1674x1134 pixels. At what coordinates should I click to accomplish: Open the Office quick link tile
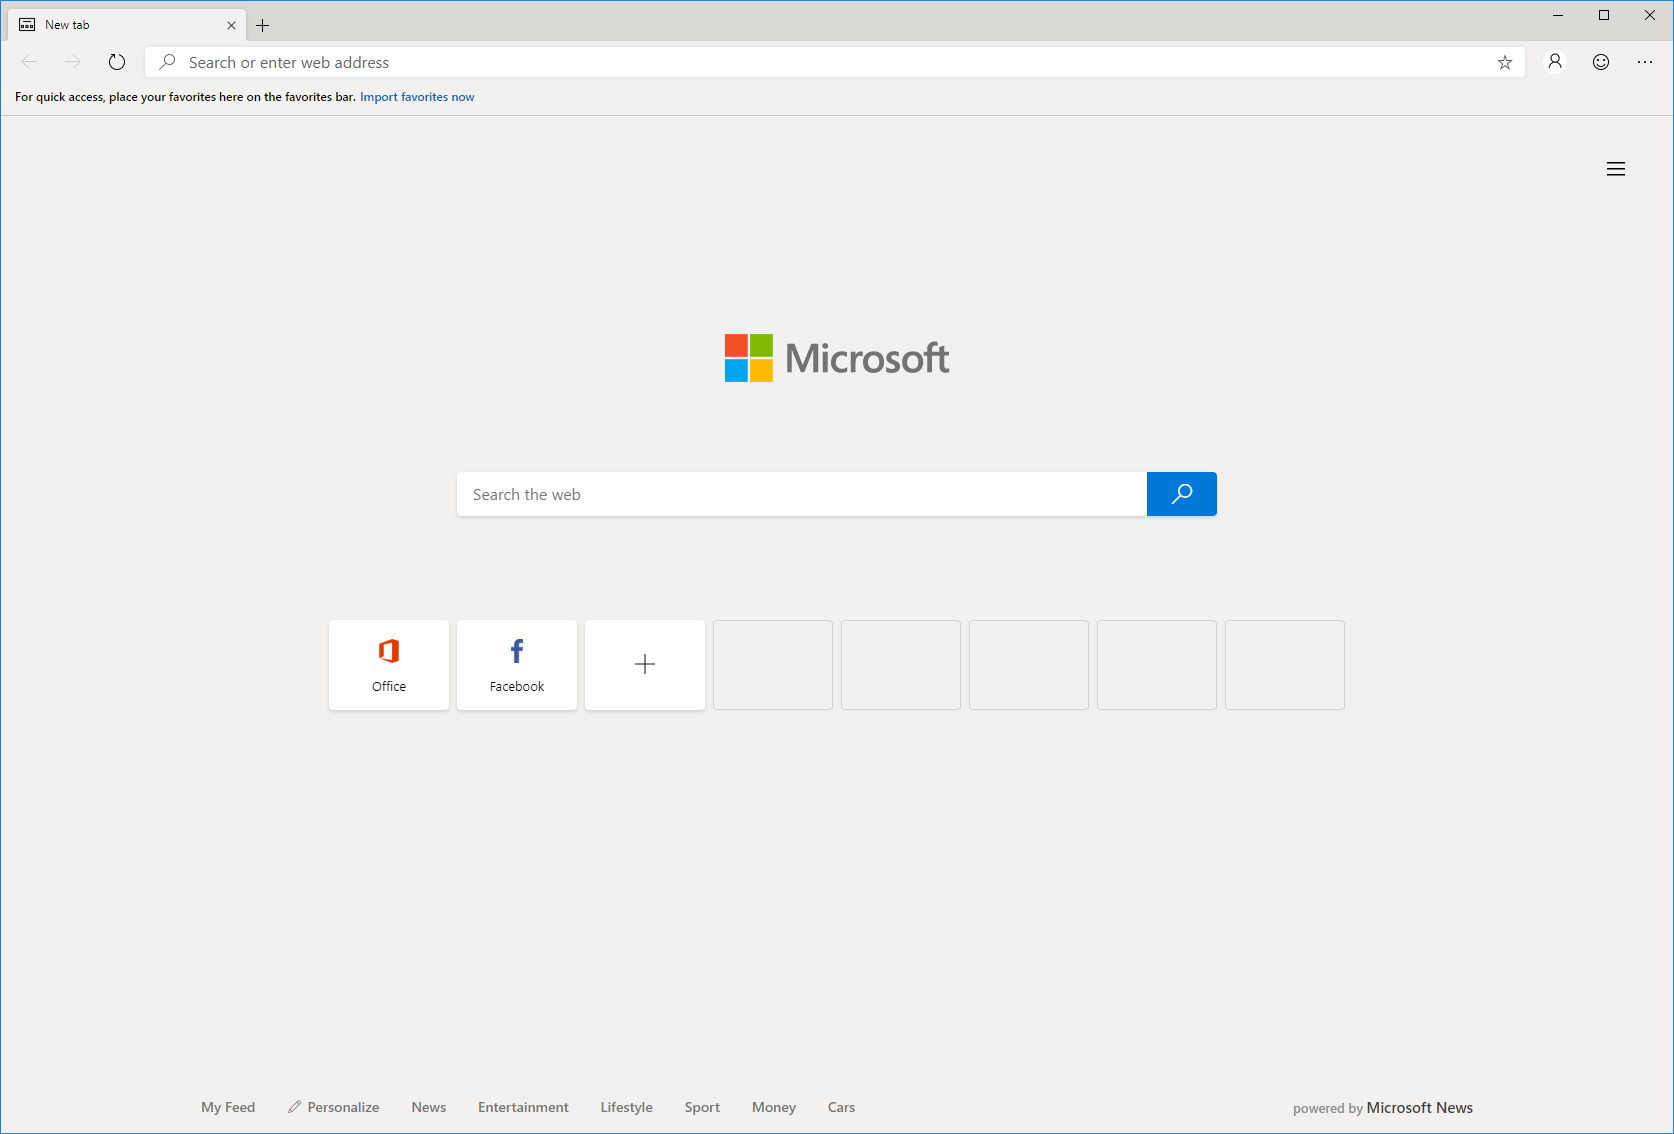click(x=389, y=665)
